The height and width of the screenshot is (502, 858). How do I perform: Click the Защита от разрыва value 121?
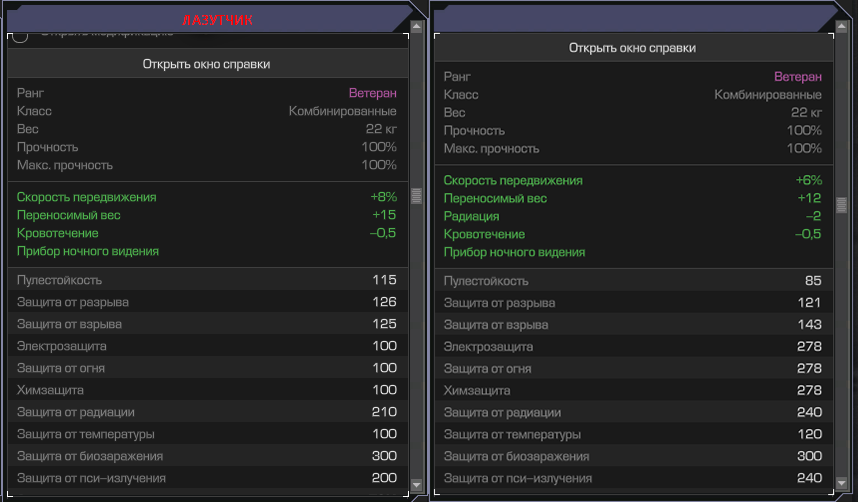pos(809,303)
